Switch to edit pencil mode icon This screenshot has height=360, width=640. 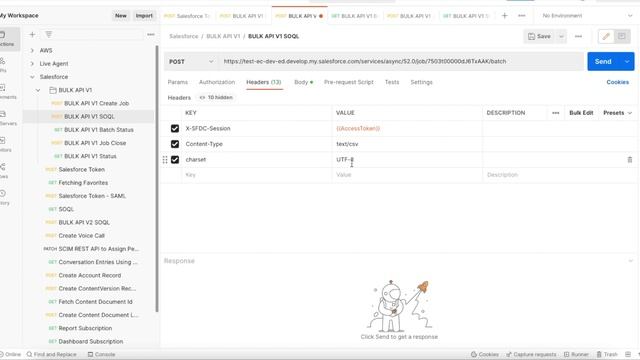coord(606,36)
